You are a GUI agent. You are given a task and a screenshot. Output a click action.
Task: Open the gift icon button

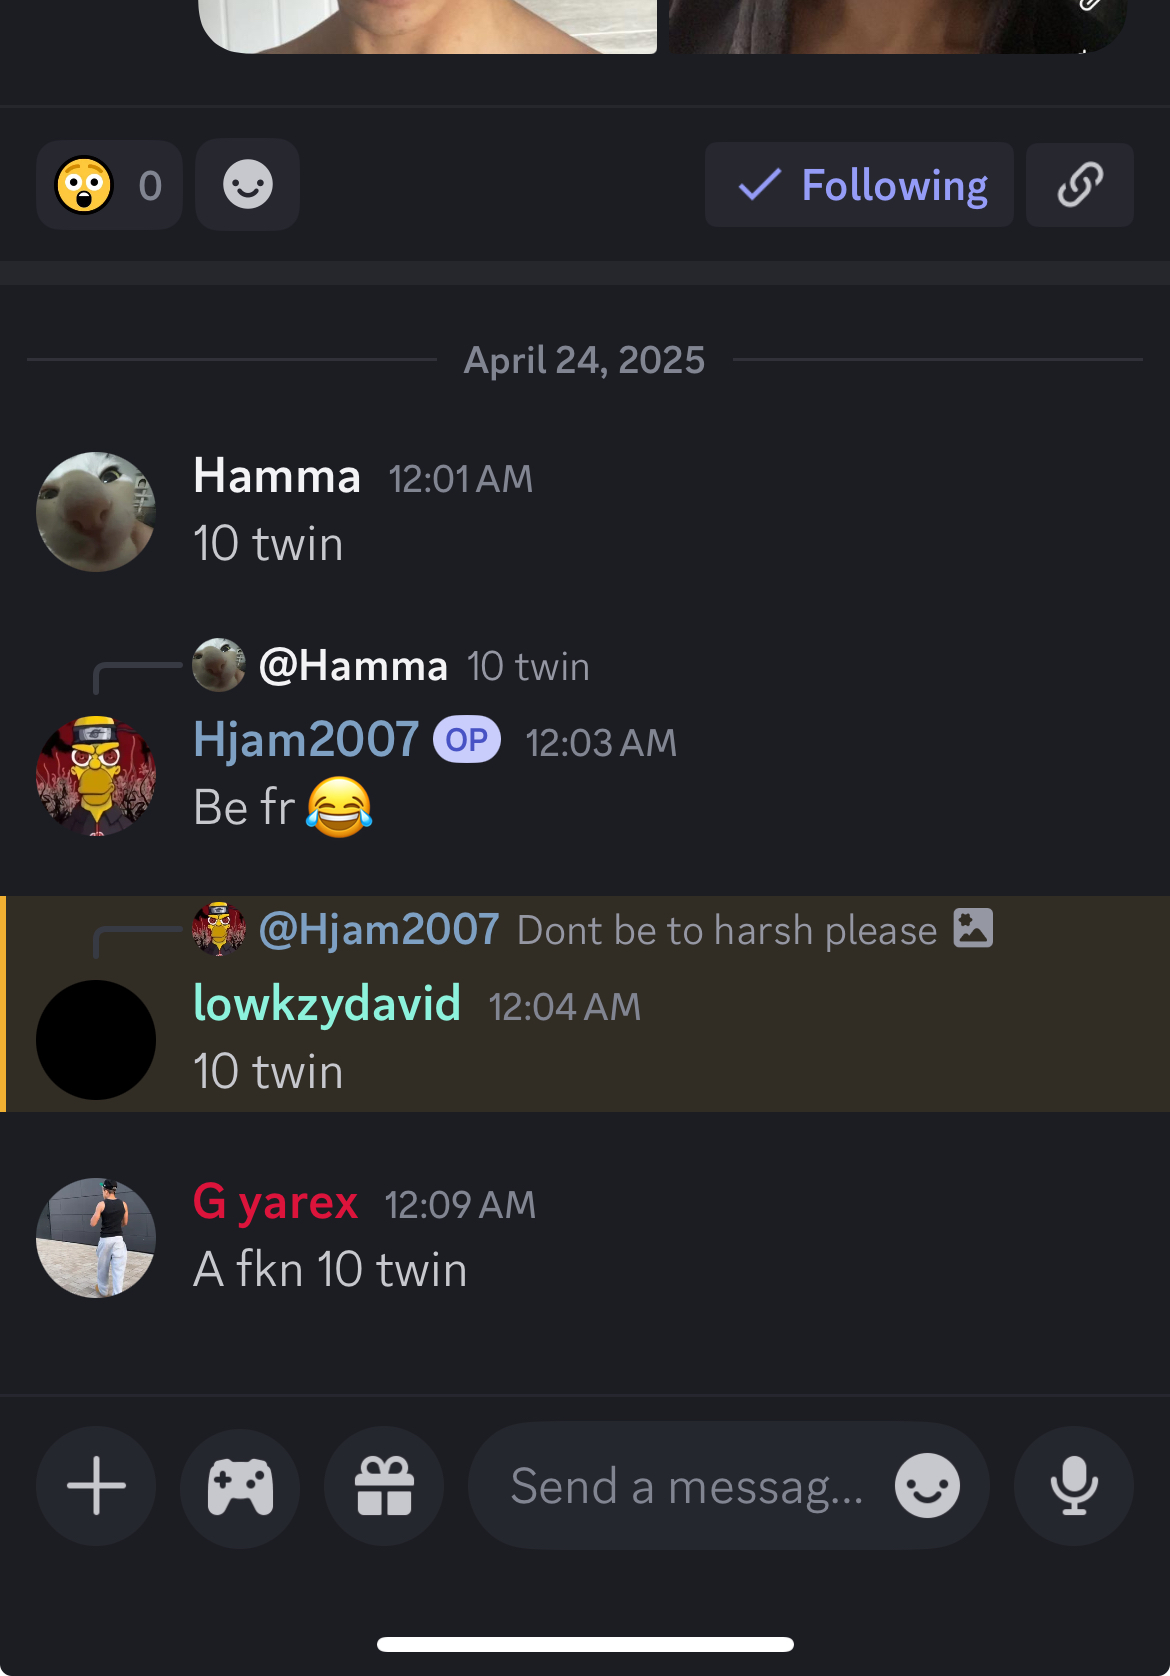point(384,1486)
